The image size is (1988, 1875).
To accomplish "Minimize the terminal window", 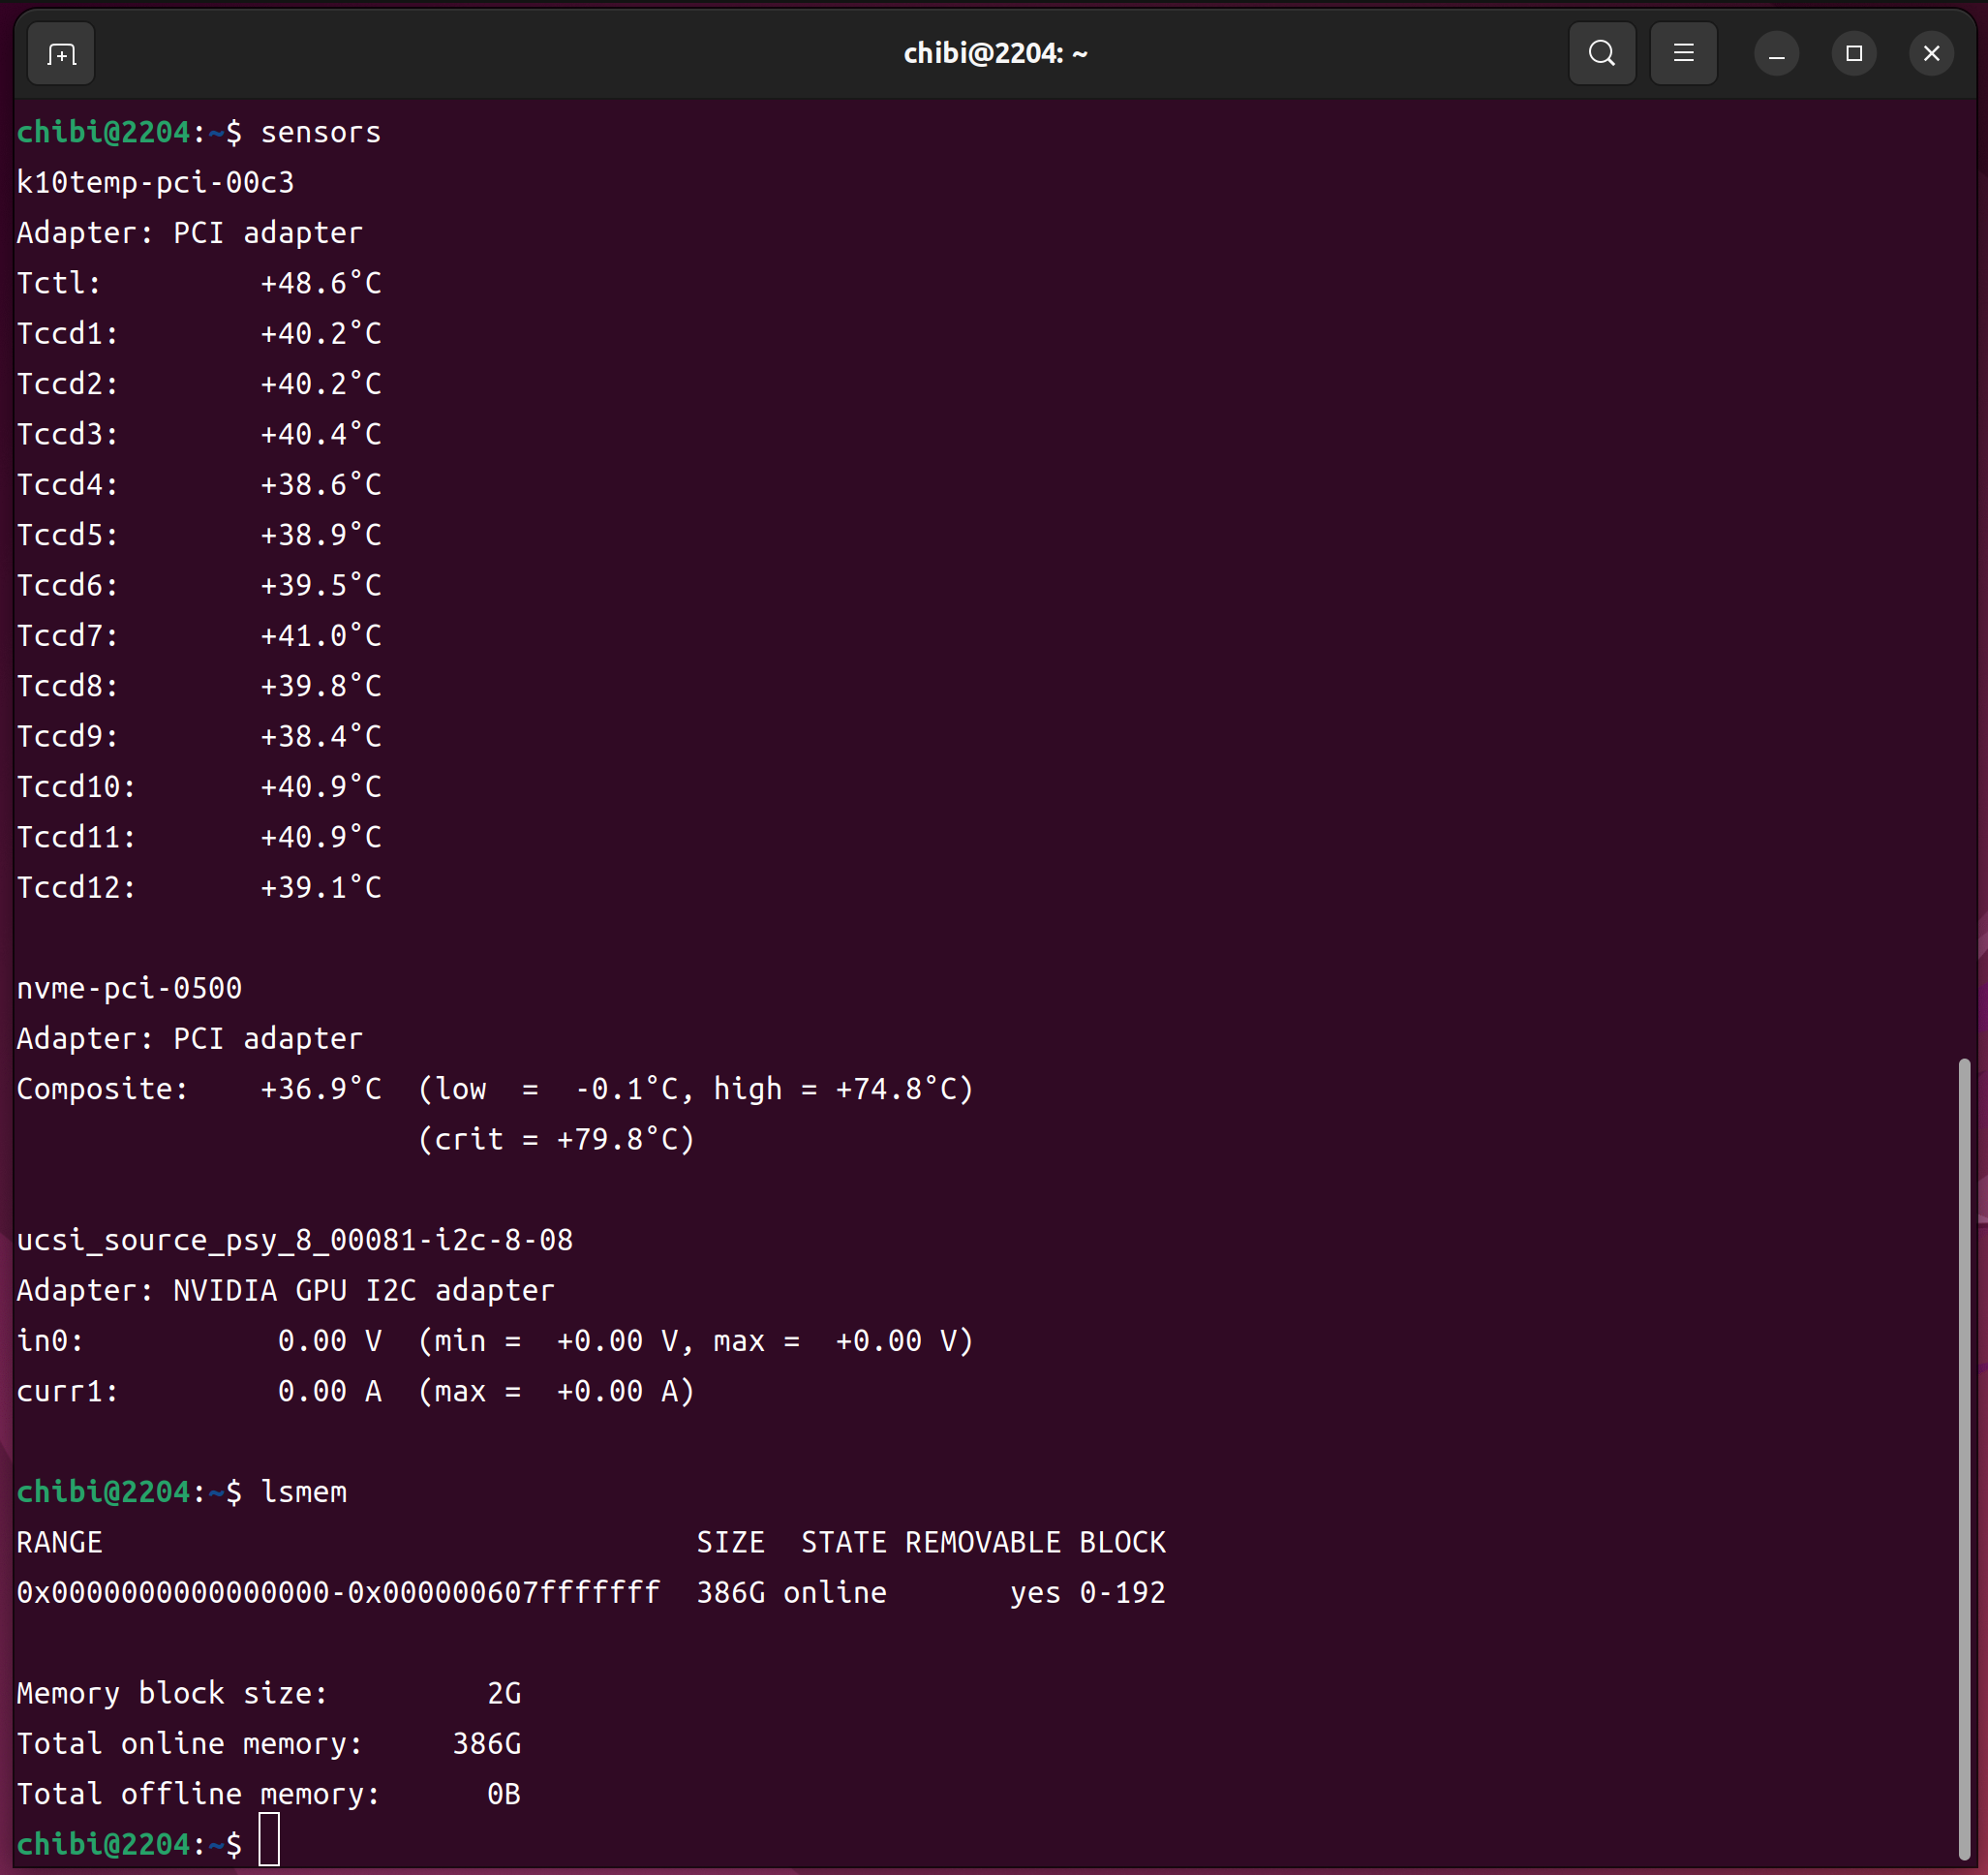I will tap(1776, 54).
